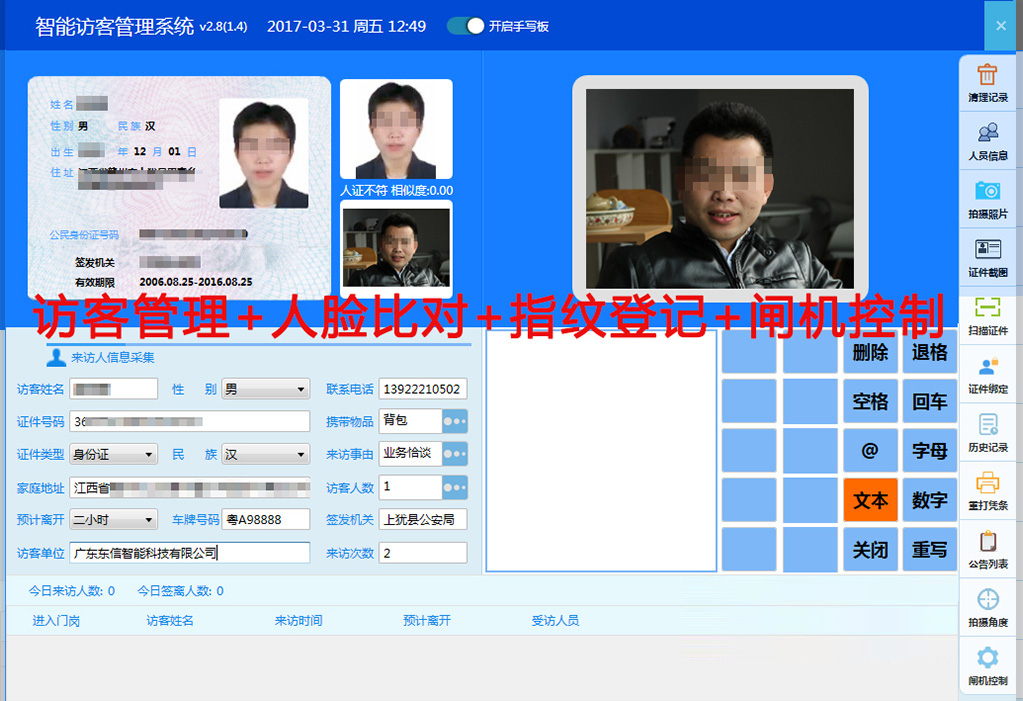Change the 预计离开 dropdown from 二小时
The image size is (1023, 701).
113,519
